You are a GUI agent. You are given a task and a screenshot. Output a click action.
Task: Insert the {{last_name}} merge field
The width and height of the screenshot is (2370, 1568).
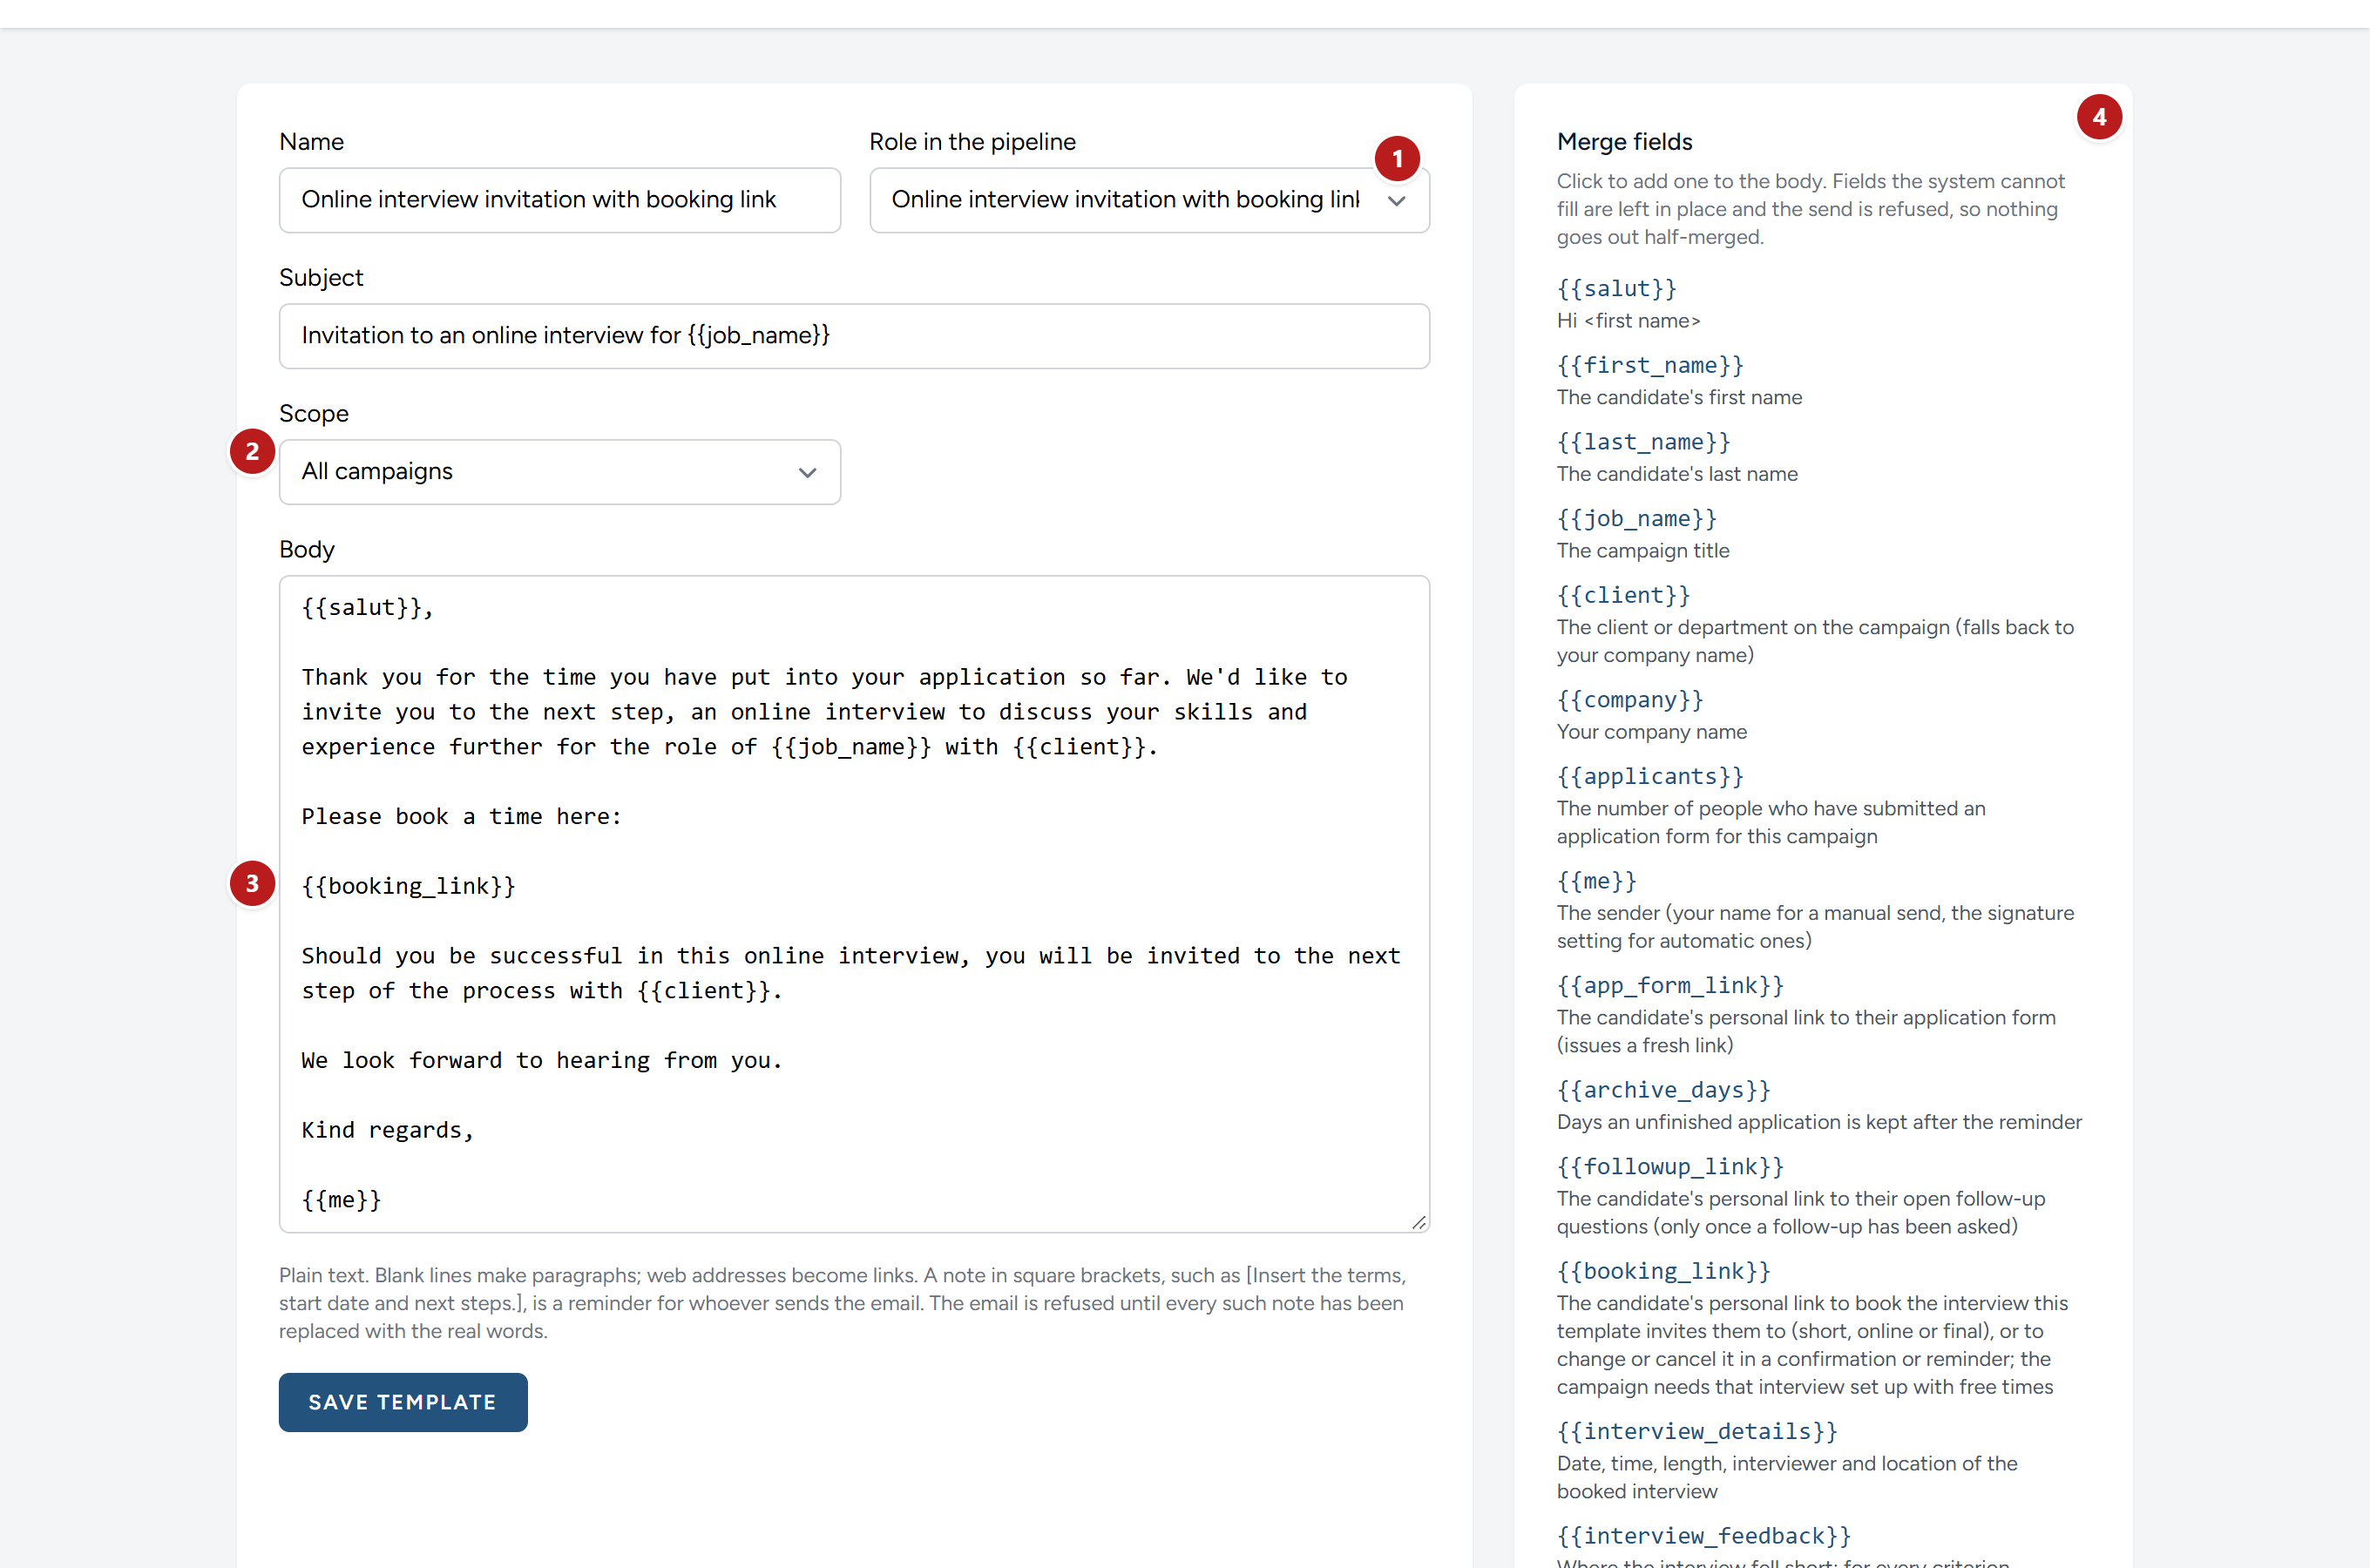pyautogui.click(x=1643, y=442)
